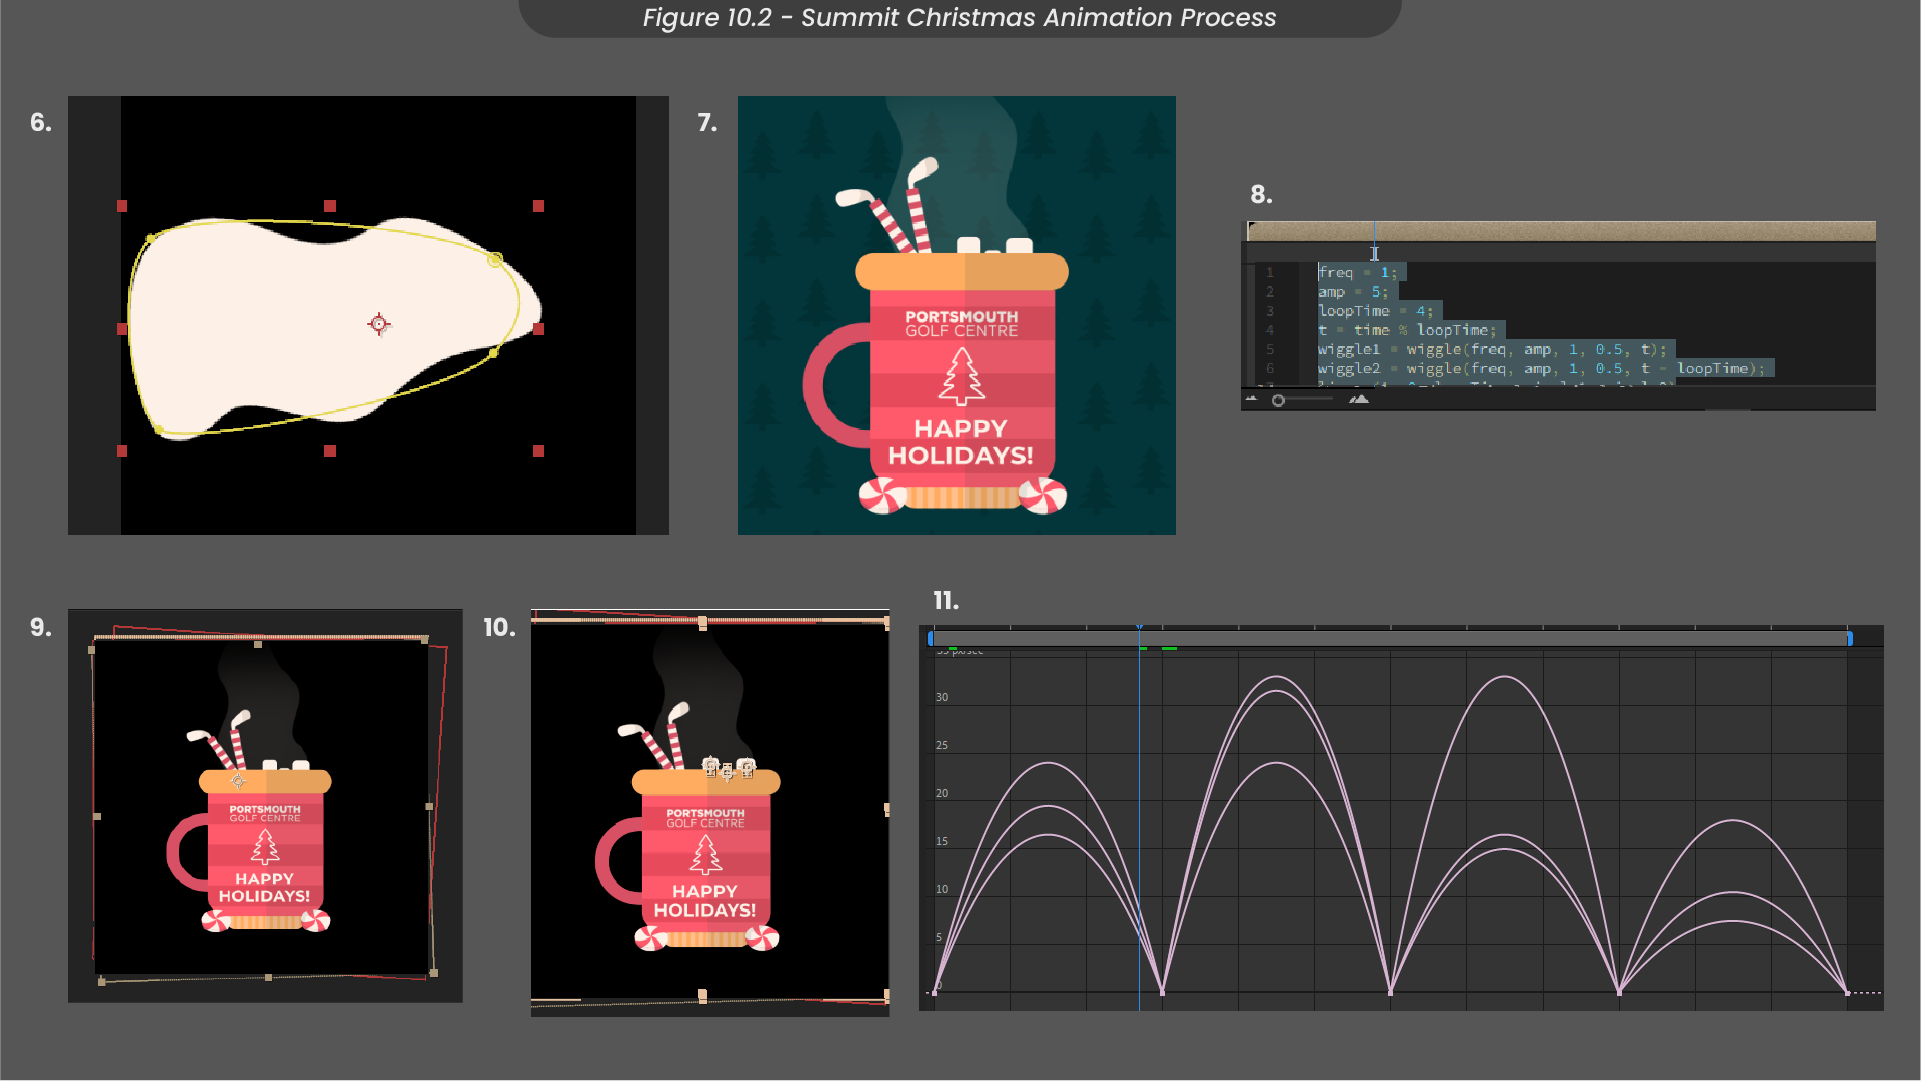The image size is (1921, 1081).
Task: Click the bottom-center transform handle in panel 10
Action: 702,996
